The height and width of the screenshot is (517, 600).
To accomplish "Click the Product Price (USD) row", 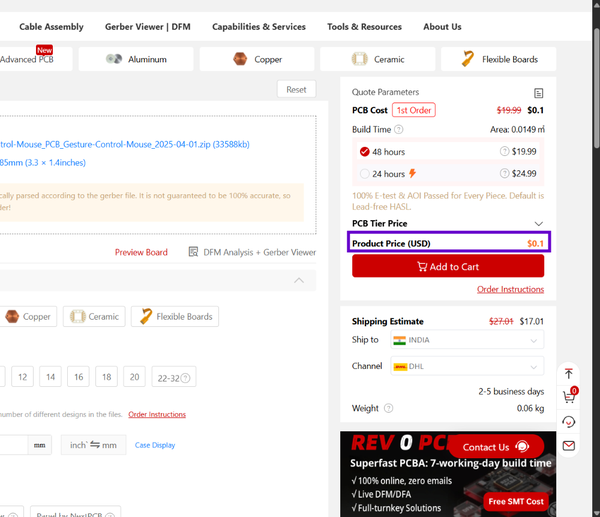I will tap(448, 243).
